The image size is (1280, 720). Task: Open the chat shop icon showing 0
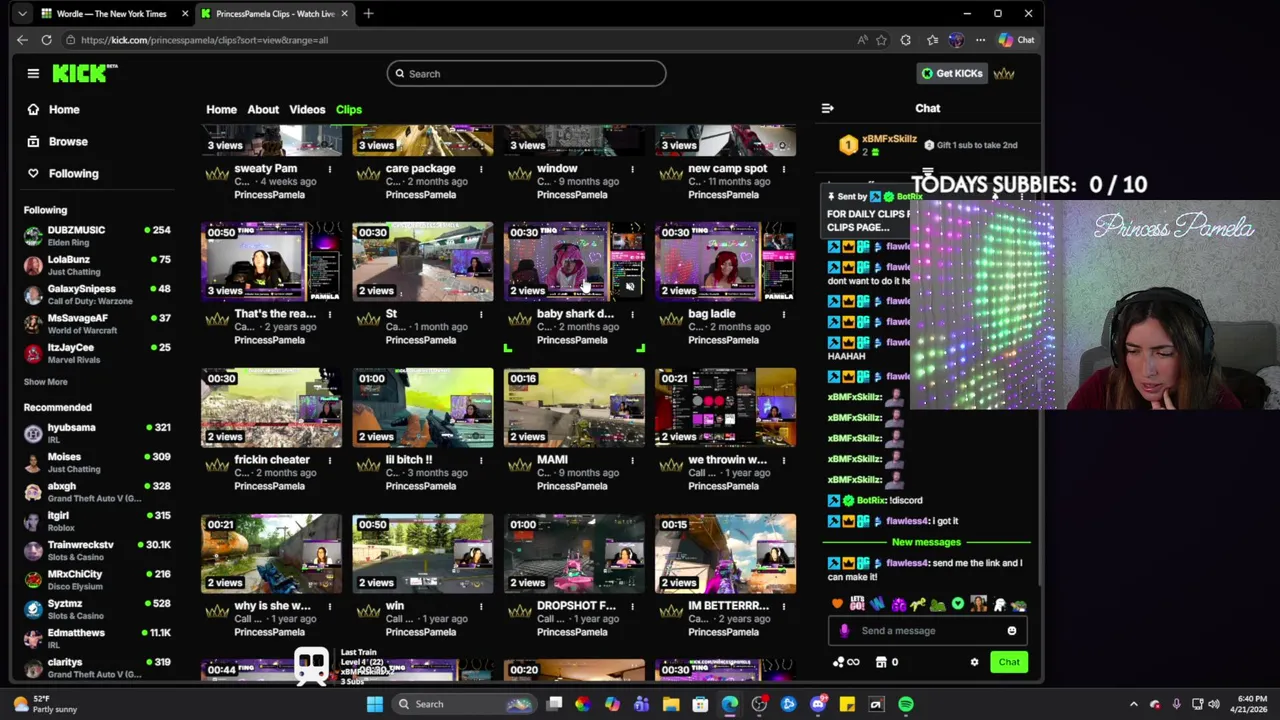tap(886, 662)
